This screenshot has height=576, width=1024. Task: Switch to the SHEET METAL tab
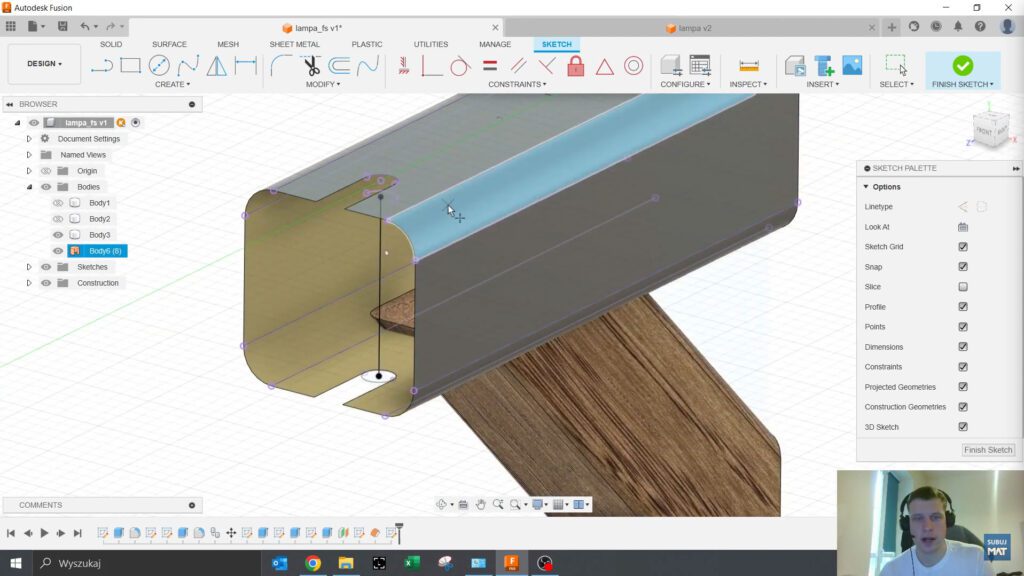(x=294, y=44)
